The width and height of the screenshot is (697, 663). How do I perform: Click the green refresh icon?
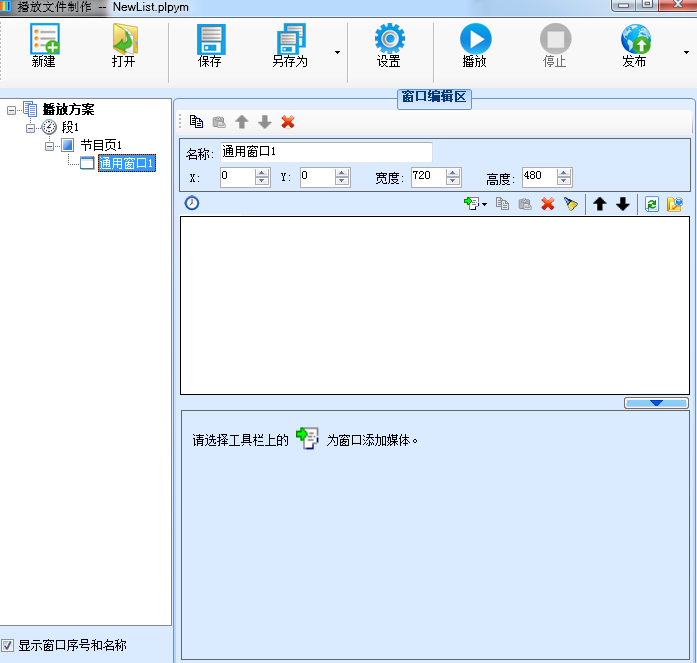click(x=652, y=204)
